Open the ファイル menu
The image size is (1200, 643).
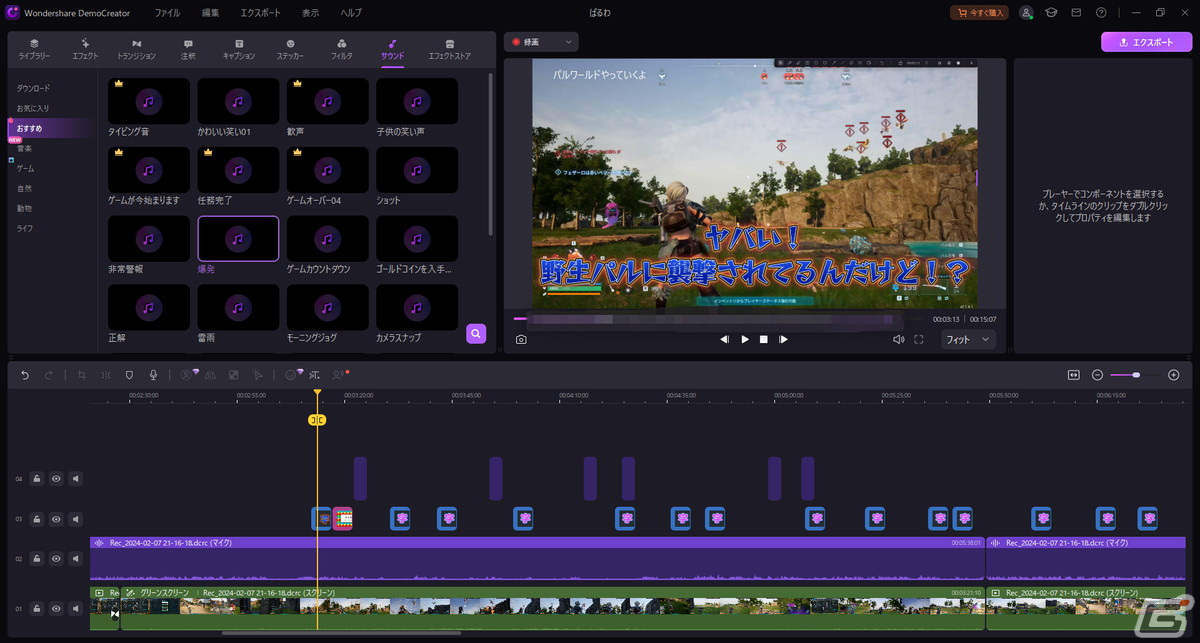click(167, 13)
